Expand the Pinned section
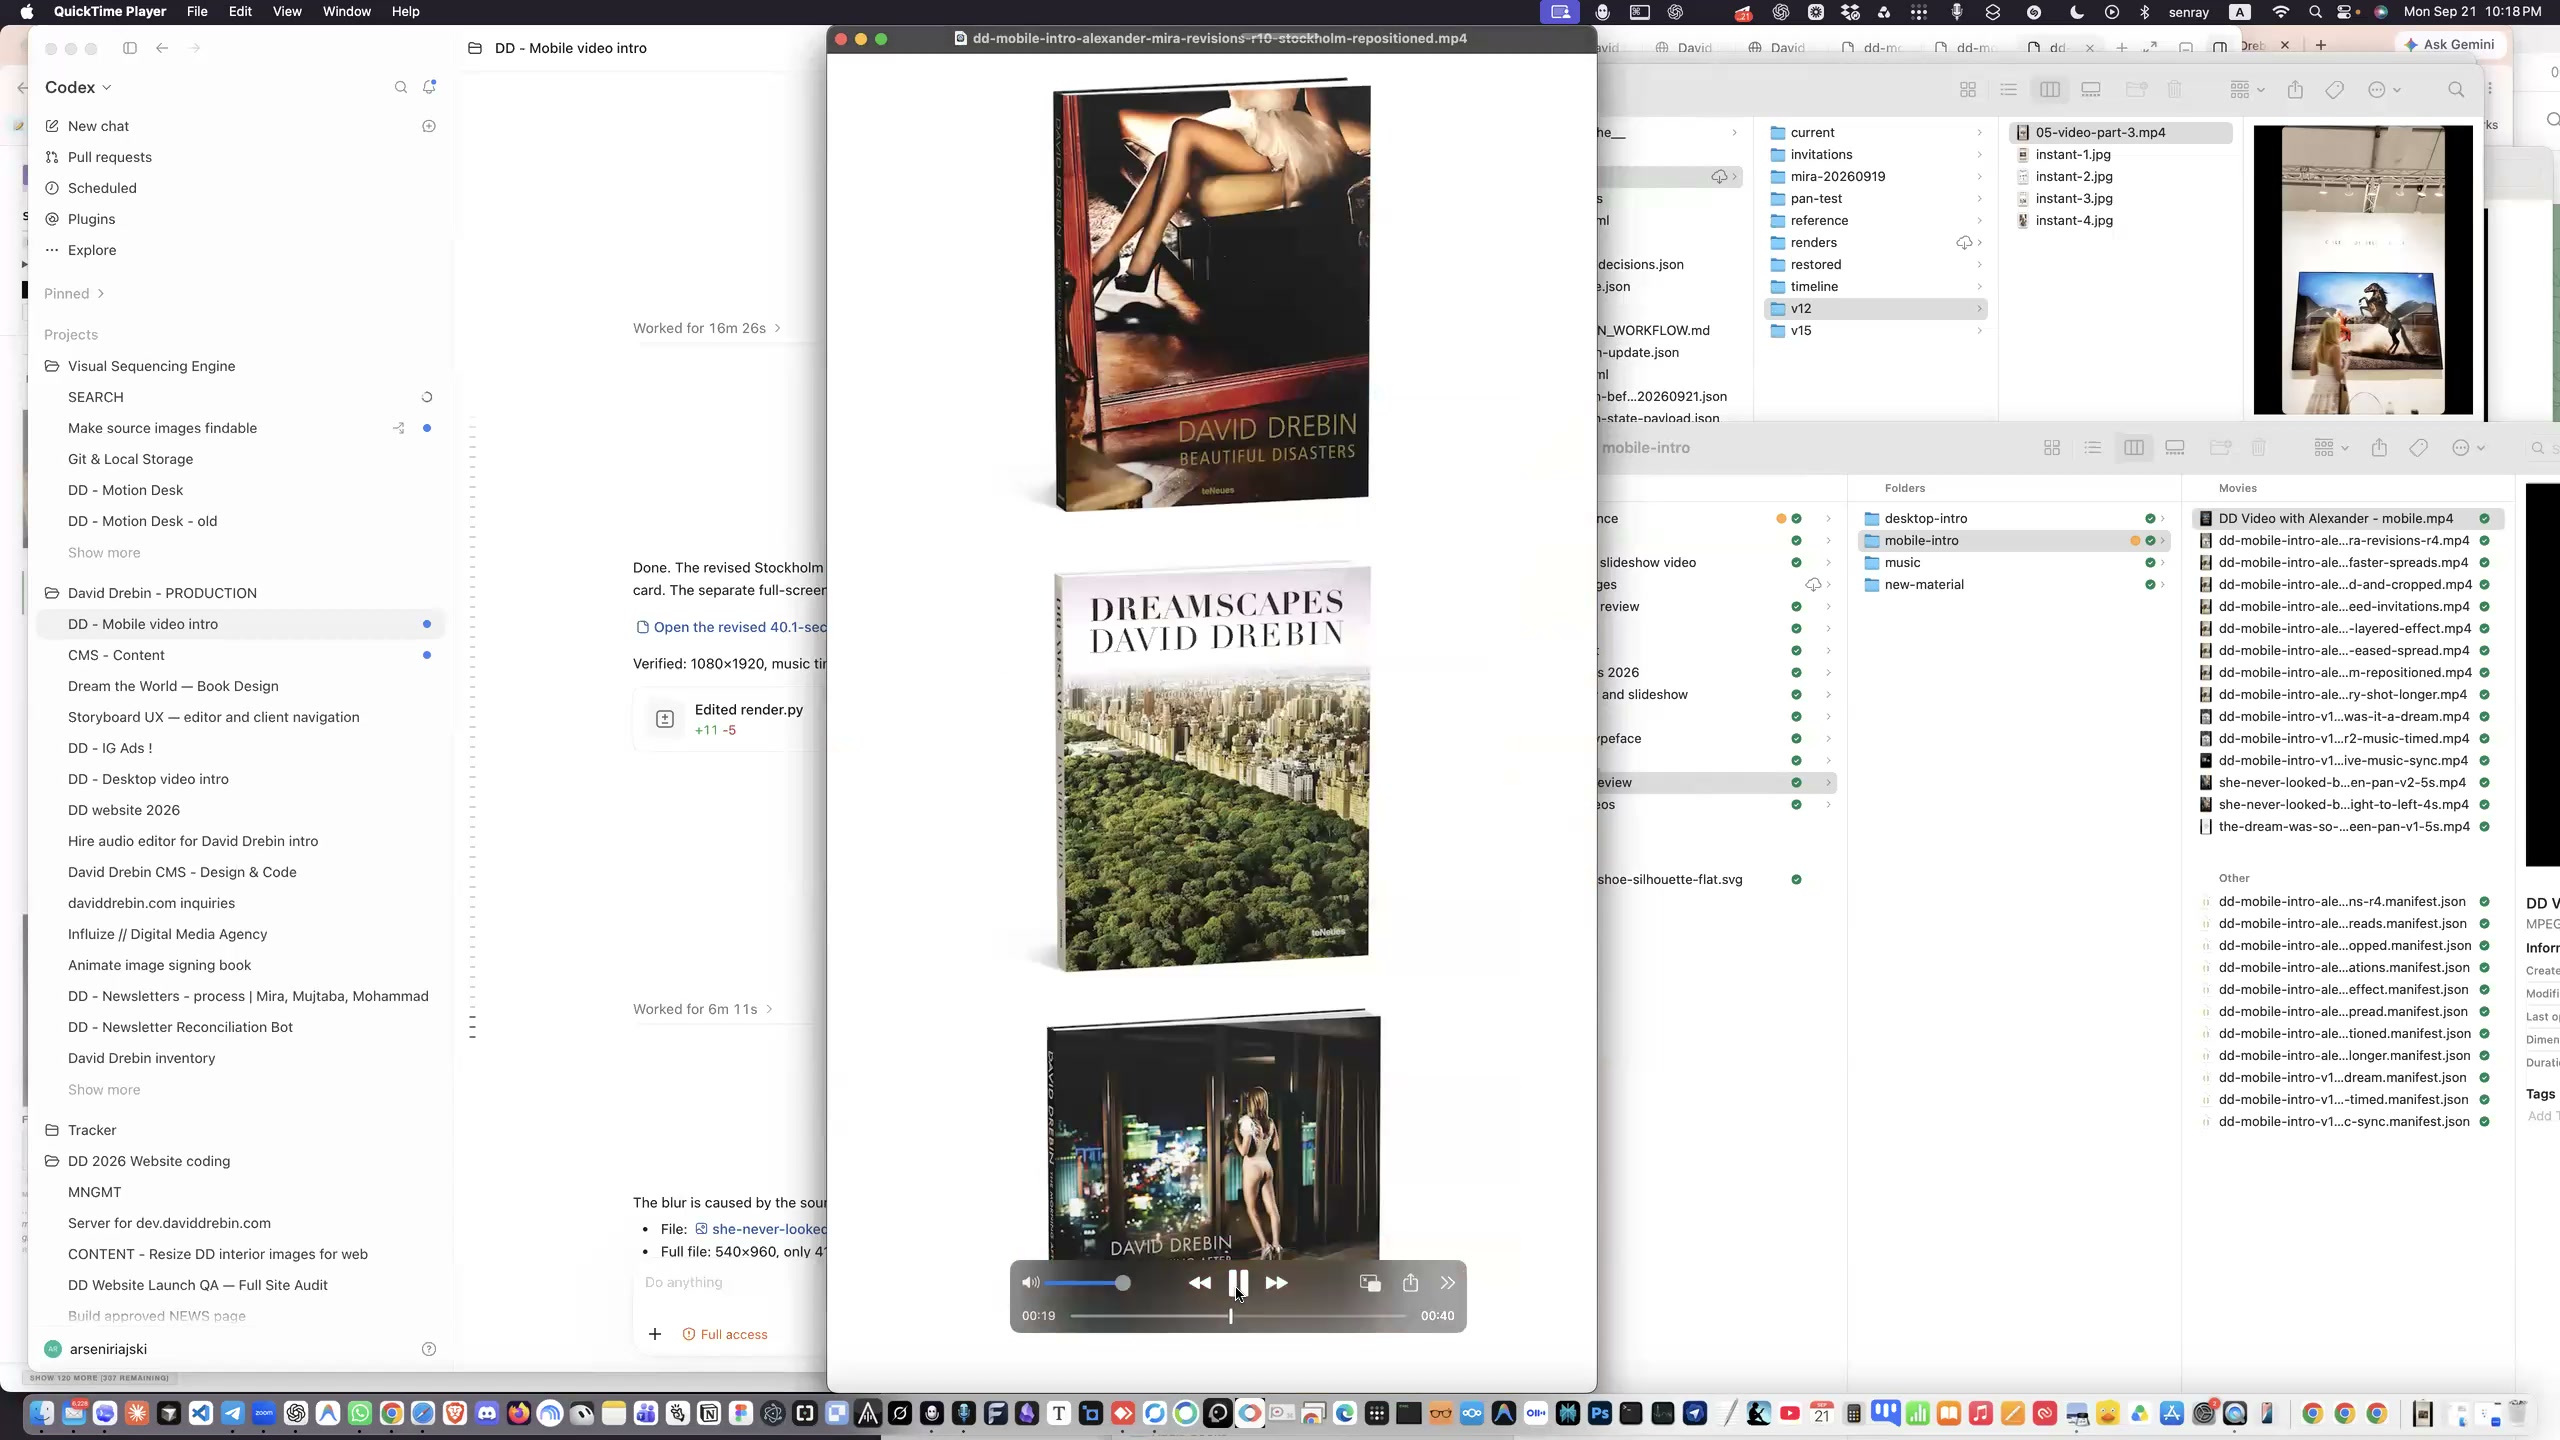Screen dimensions: 2560x1440 [x=74, y=293]
